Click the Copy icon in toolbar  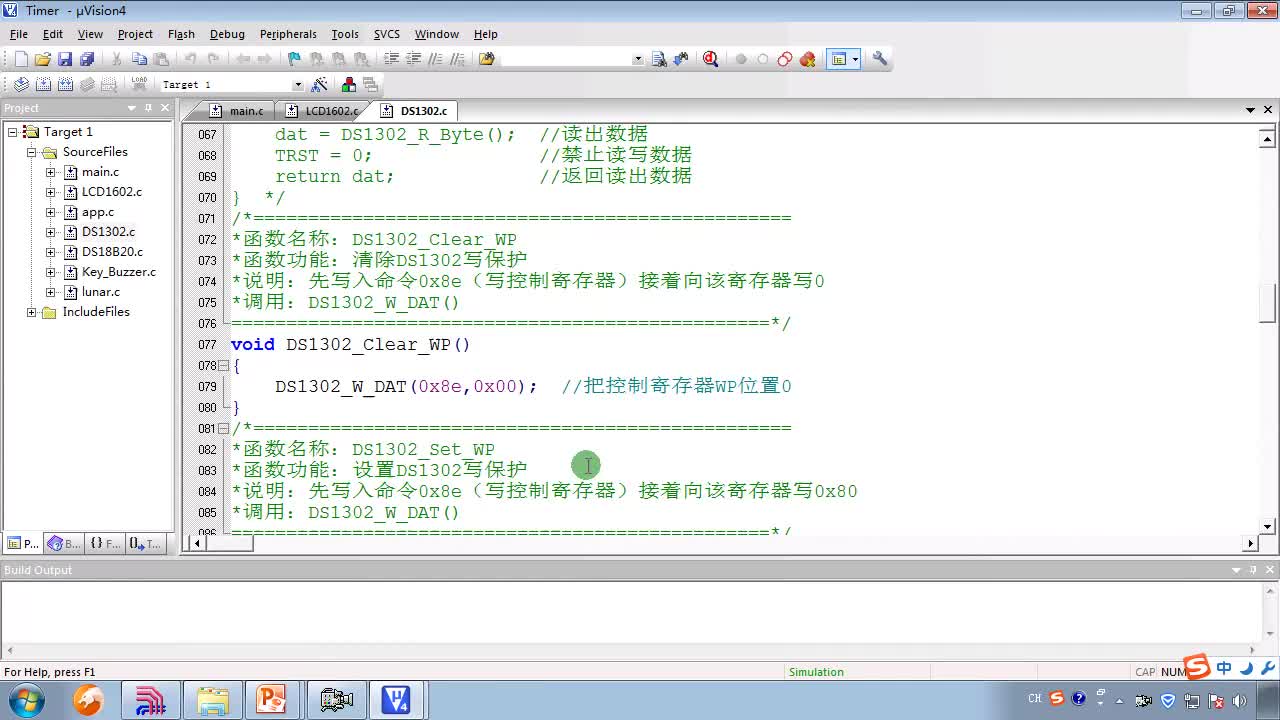click(139, 59)
